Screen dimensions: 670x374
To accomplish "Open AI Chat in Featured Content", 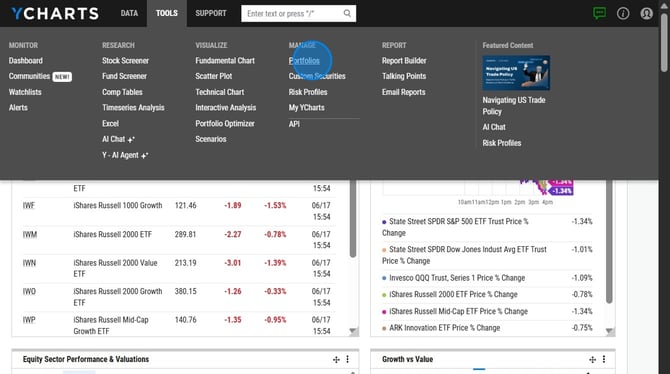I will (494, 127).
